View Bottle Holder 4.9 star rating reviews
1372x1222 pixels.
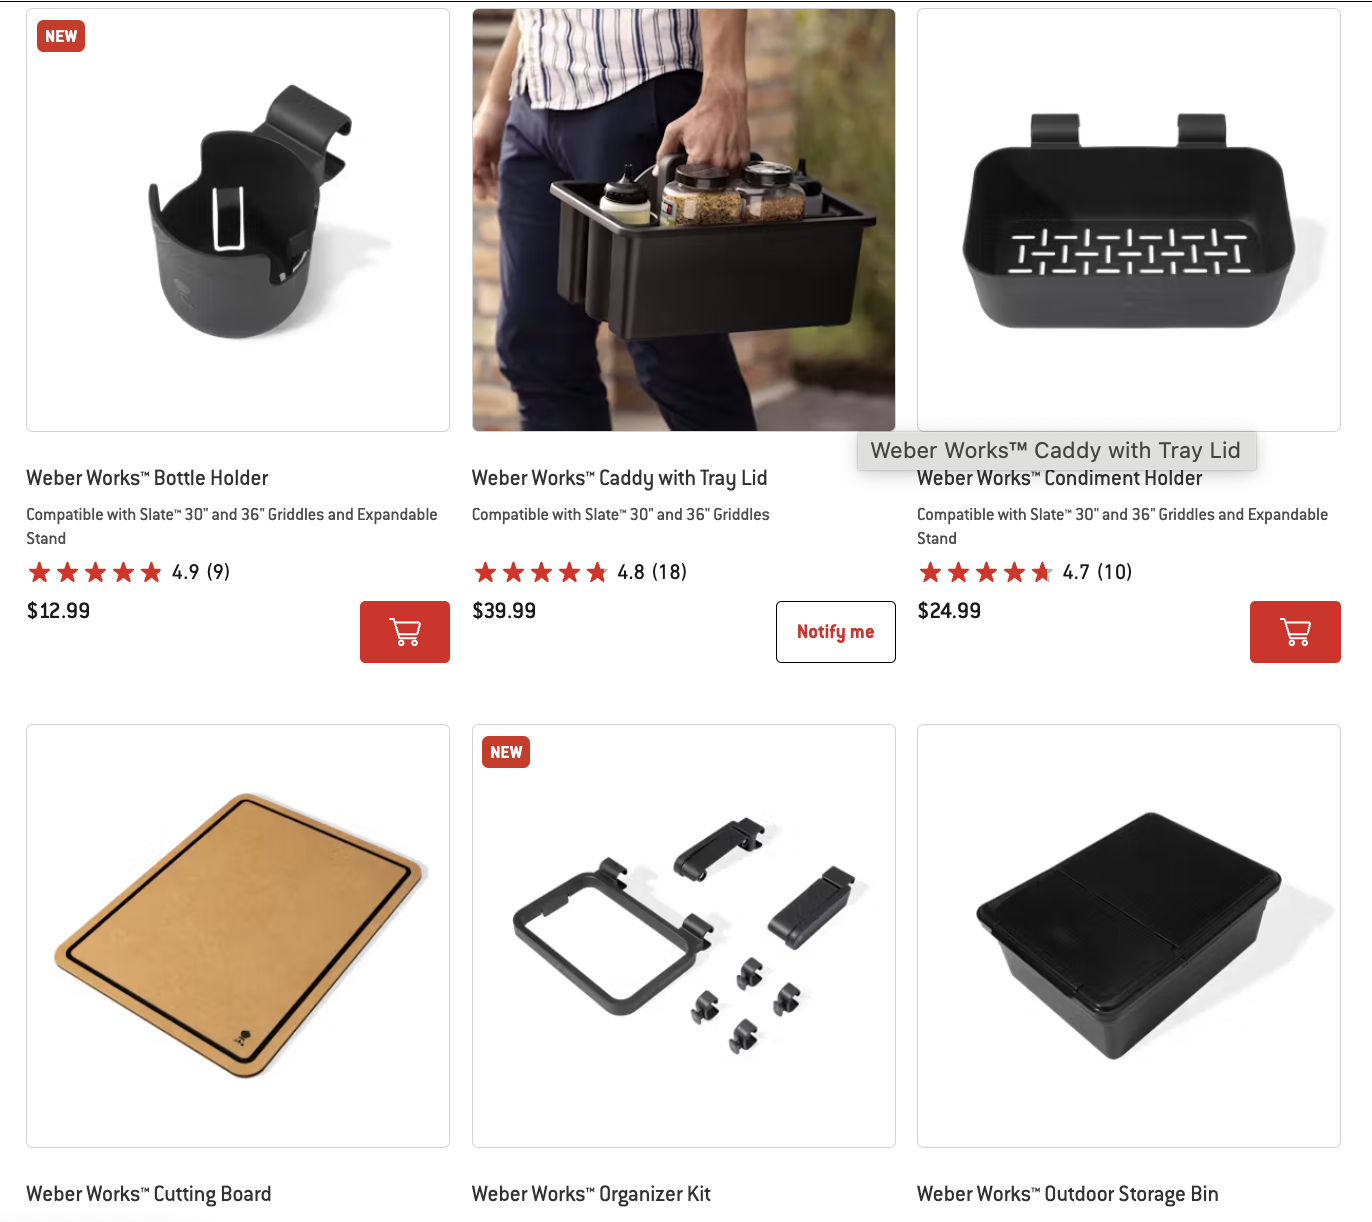129,572
